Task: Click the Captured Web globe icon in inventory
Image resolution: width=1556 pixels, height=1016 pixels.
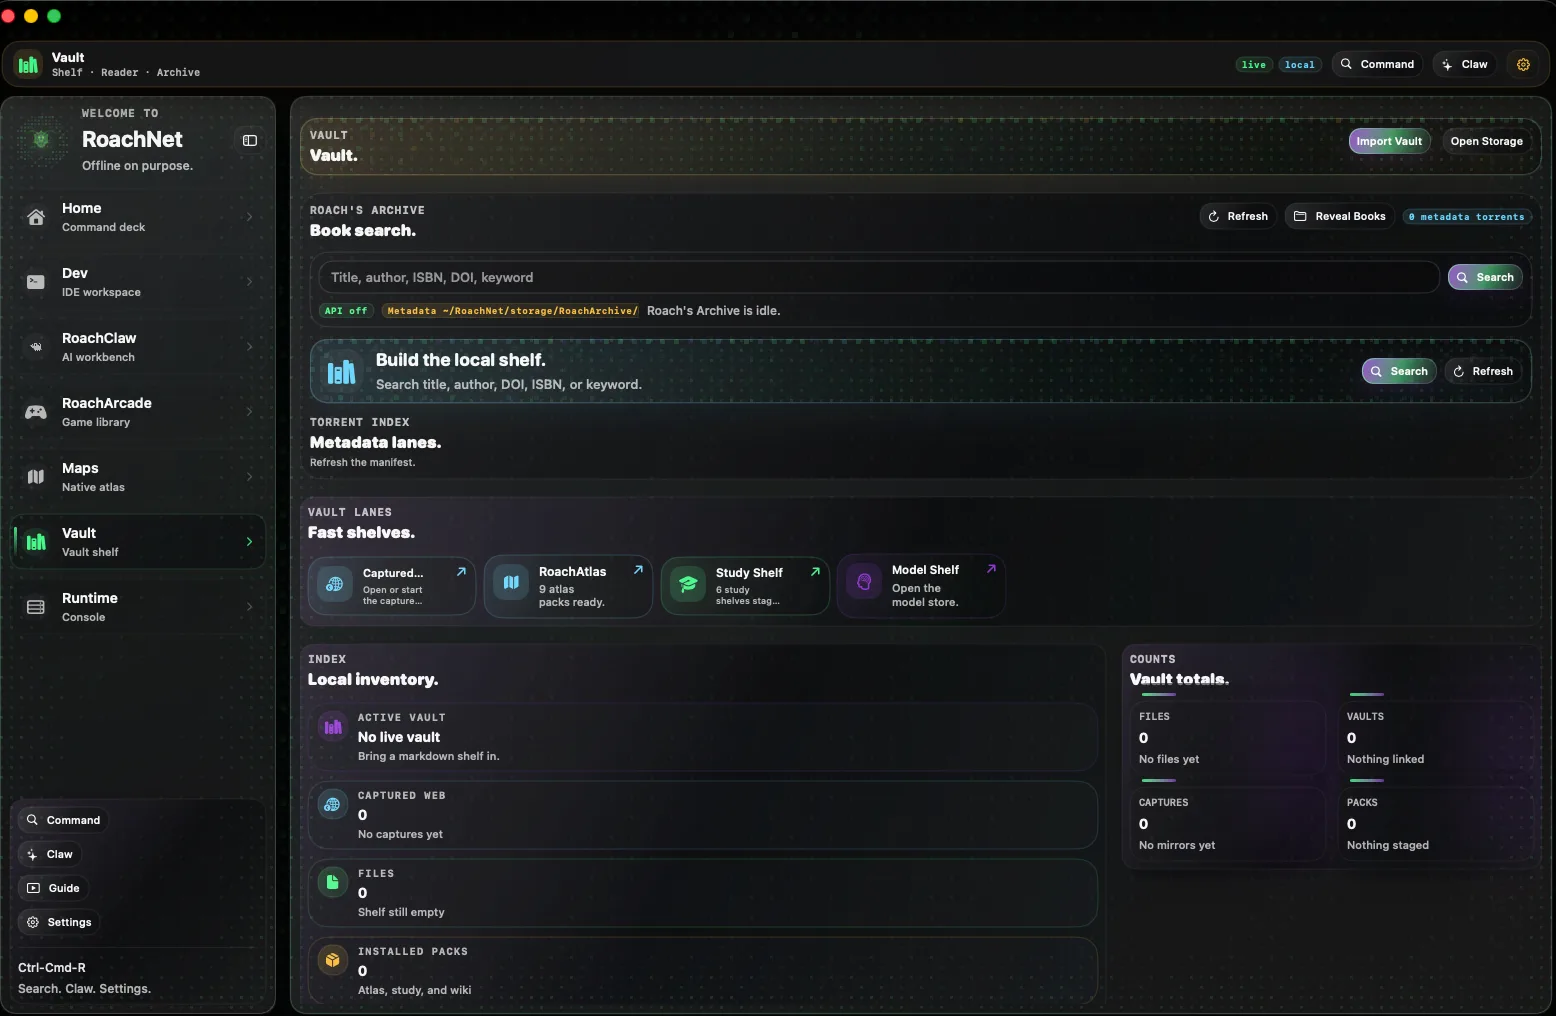Action: 333,804
